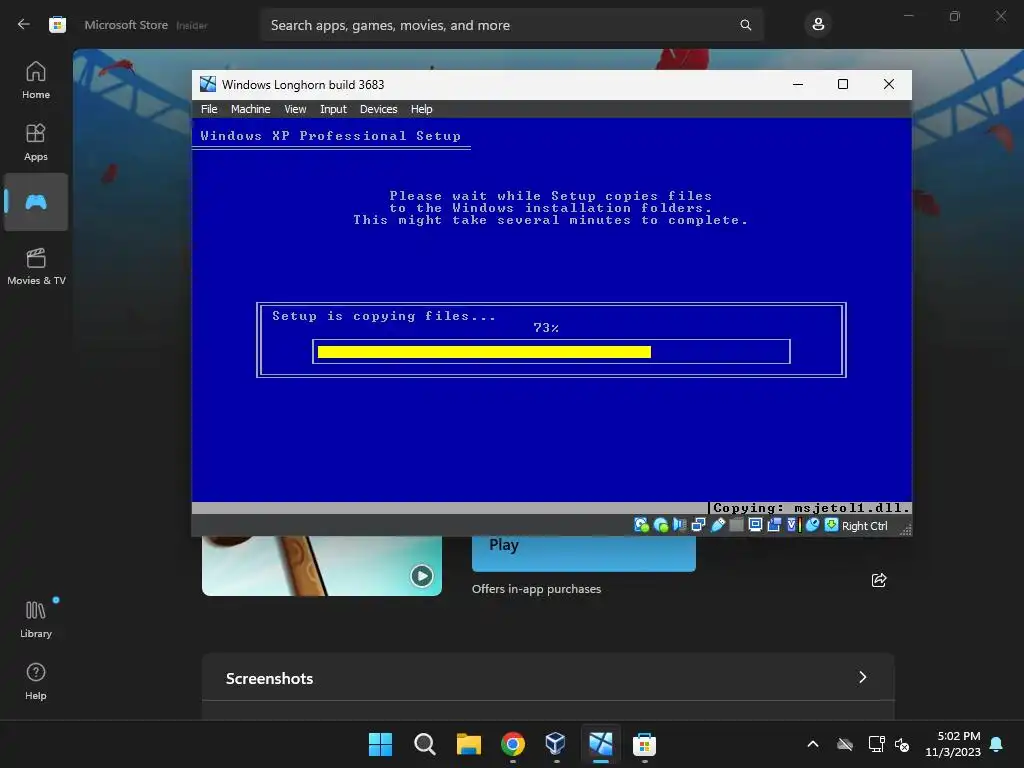Click the search magnifier icon in Store search box
Viewport: 1024px width, 768px height.
[x=745, y=25]
